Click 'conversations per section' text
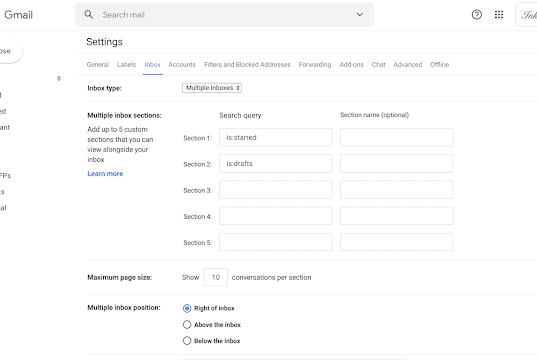 pyautogui.click(x=272, y=277)
